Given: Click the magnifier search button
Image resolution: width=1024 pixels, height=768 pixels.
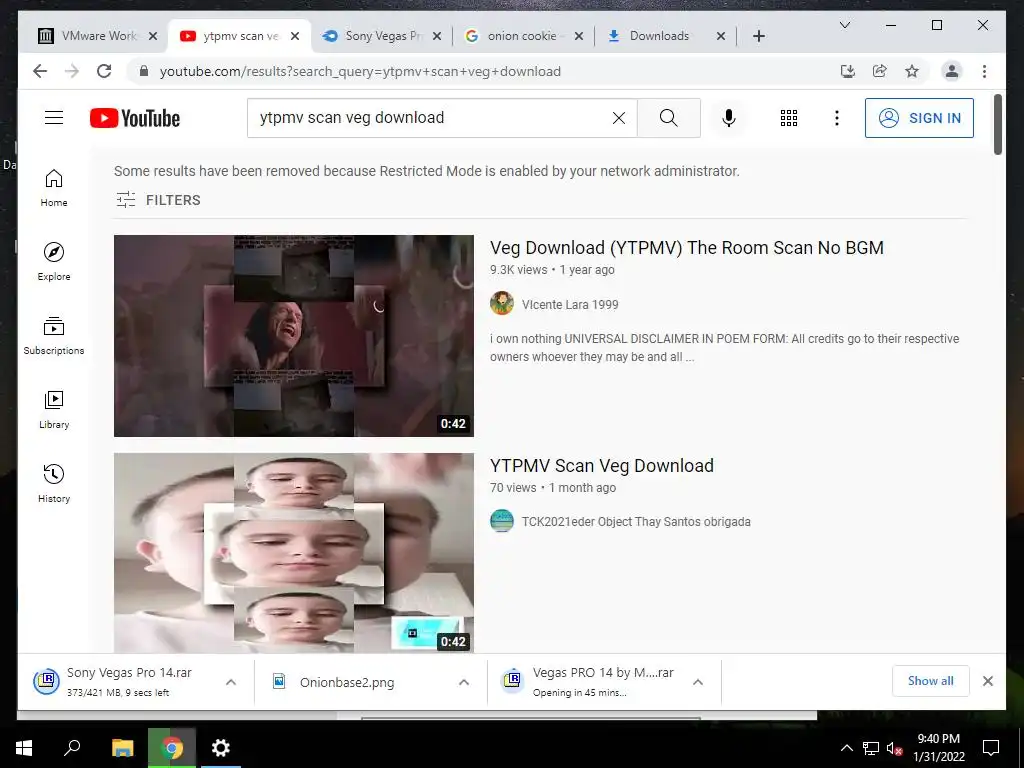Looking at the screenshot, I should [x=669, y=118].
